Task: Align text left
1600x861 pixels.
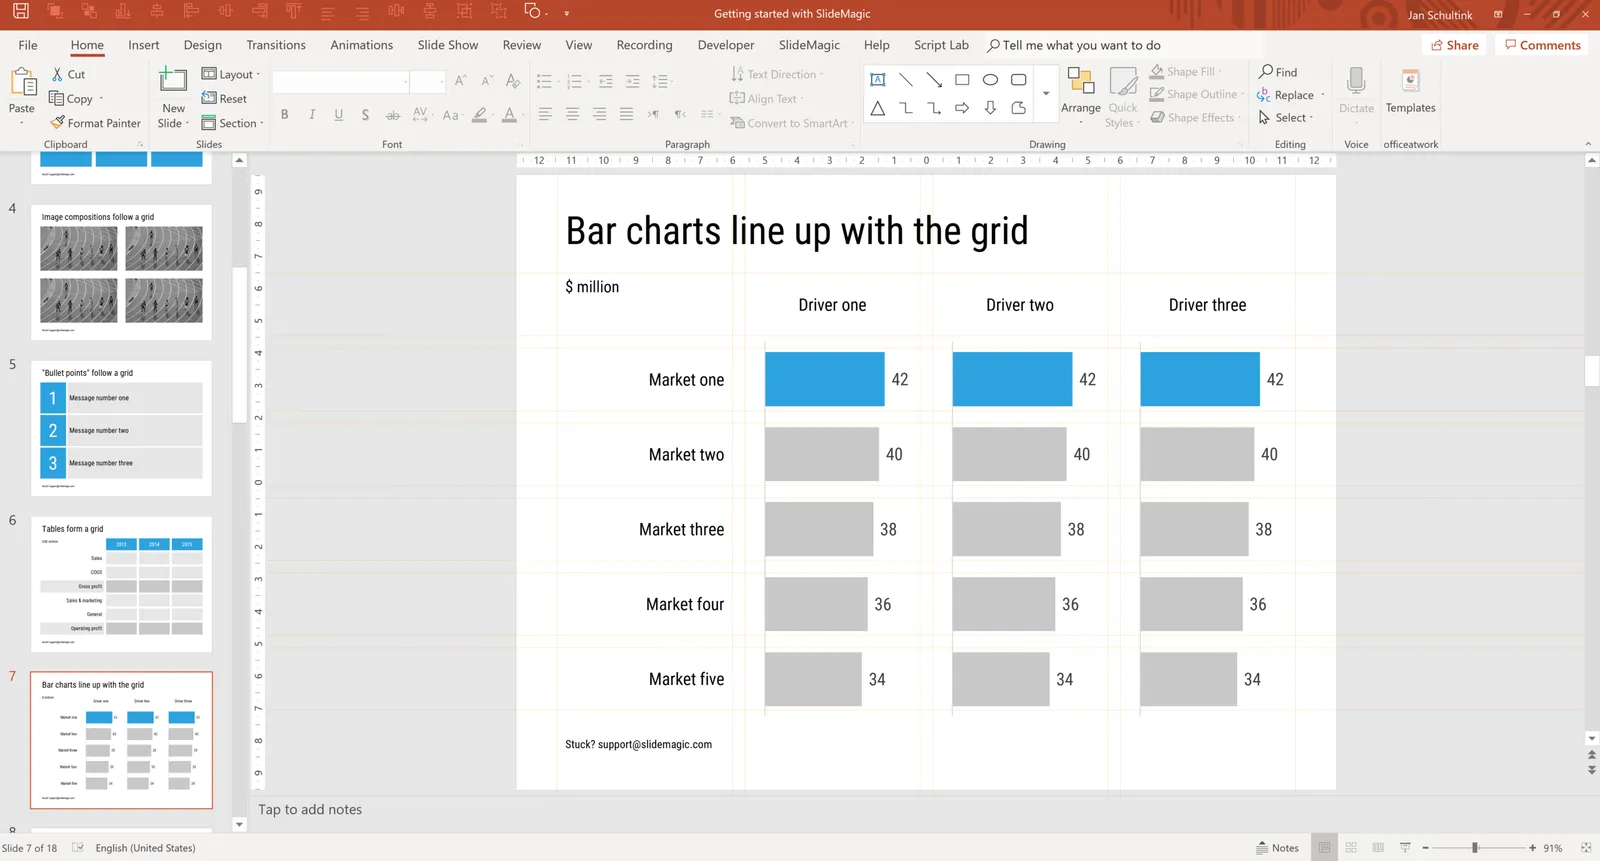Action: (x=545, y=115)
